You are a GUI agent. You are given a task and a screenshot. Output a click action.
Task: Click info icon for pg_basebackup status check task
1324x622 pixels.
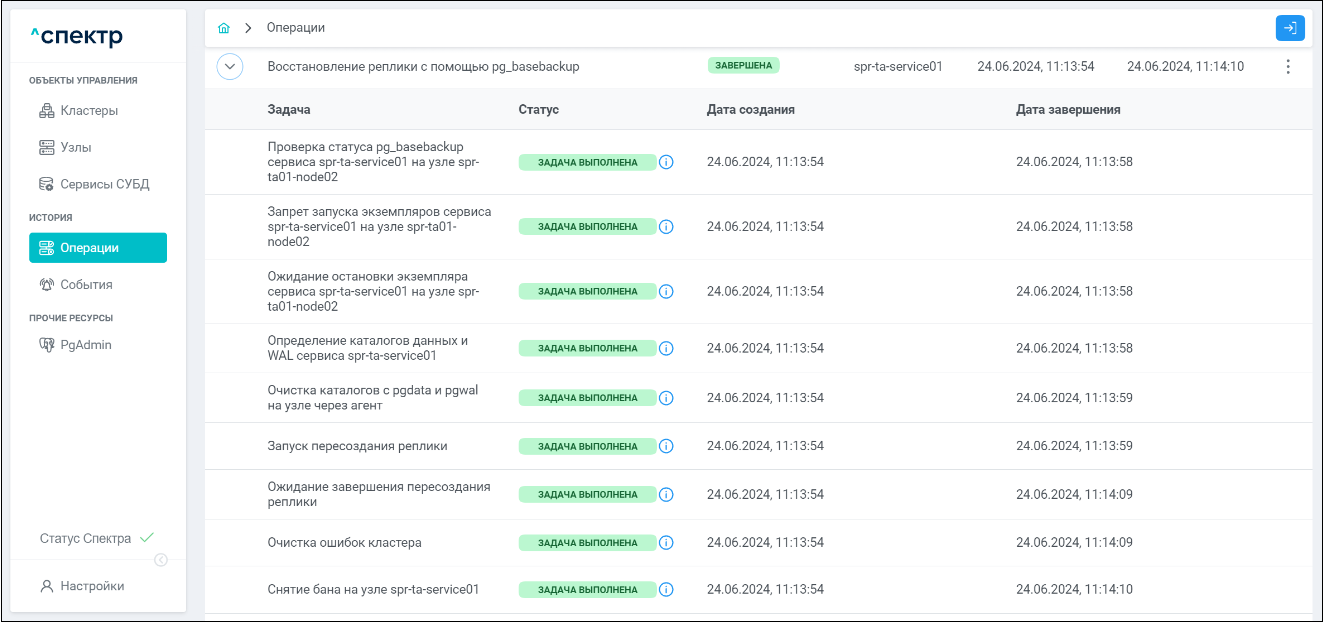coord(666,162)
